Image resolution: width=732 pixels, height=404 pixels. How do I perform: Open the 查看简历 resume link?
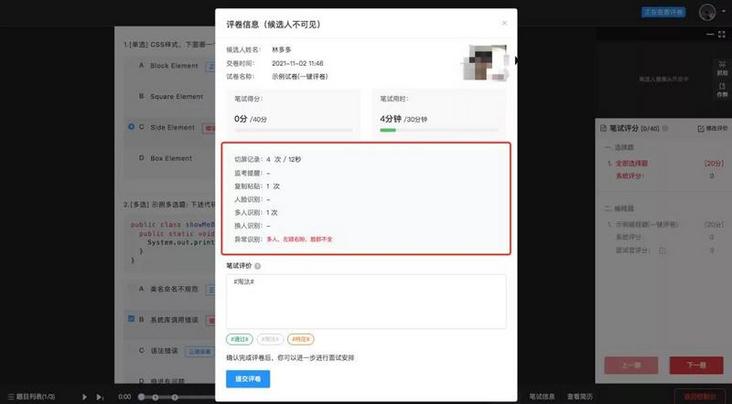click(x=580, y=397)
